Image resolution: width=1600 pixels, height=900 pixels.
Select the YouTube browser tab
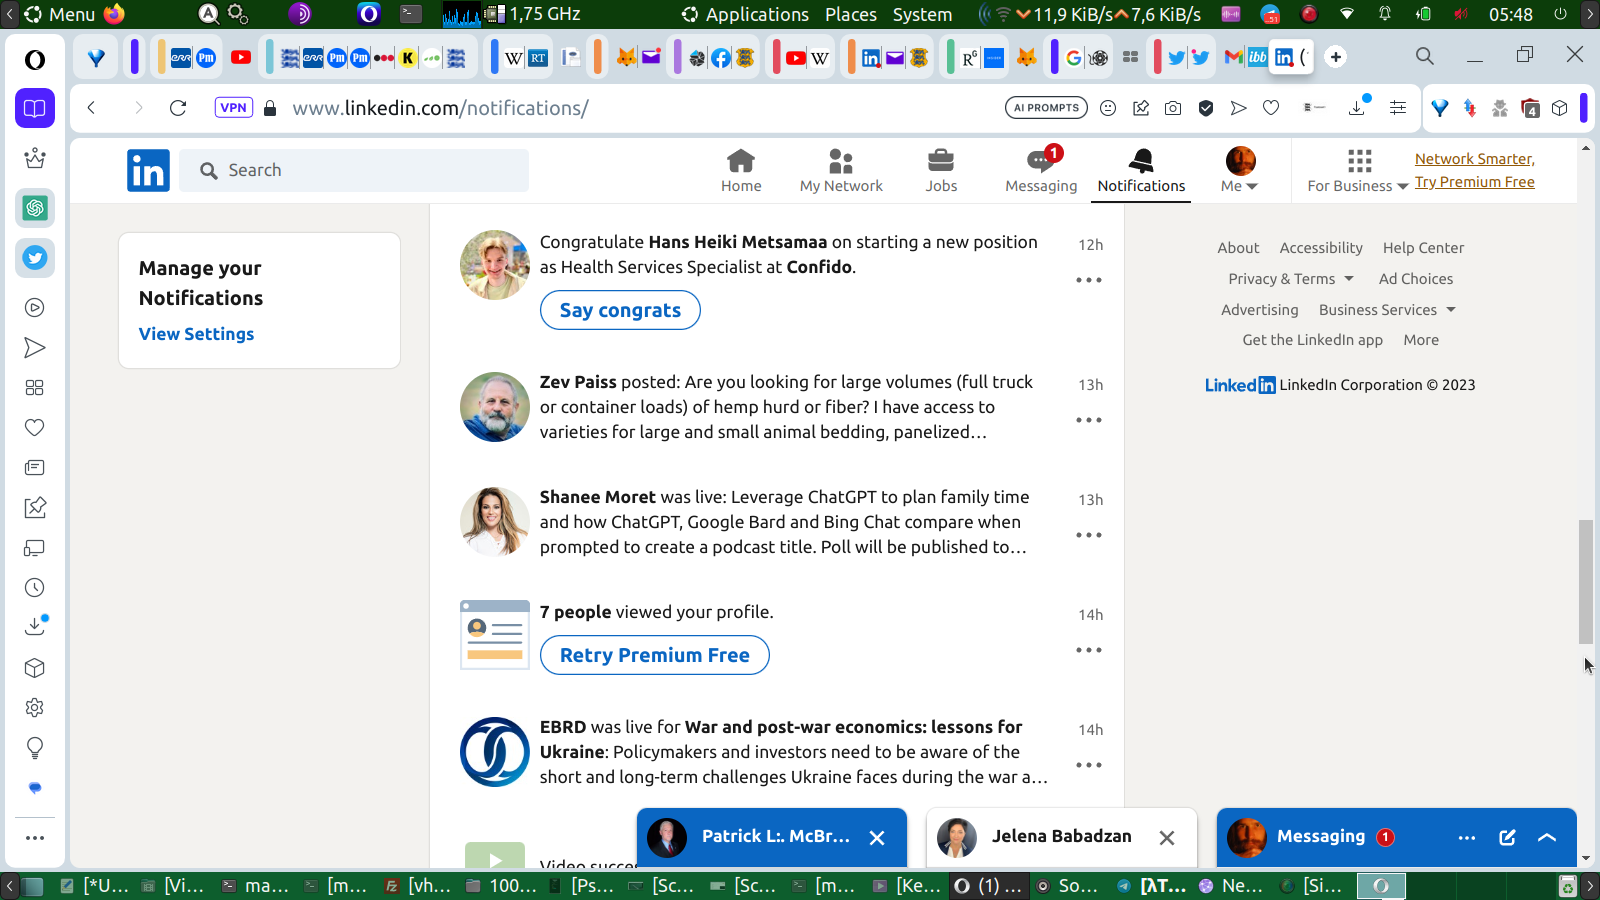[241, 57]
